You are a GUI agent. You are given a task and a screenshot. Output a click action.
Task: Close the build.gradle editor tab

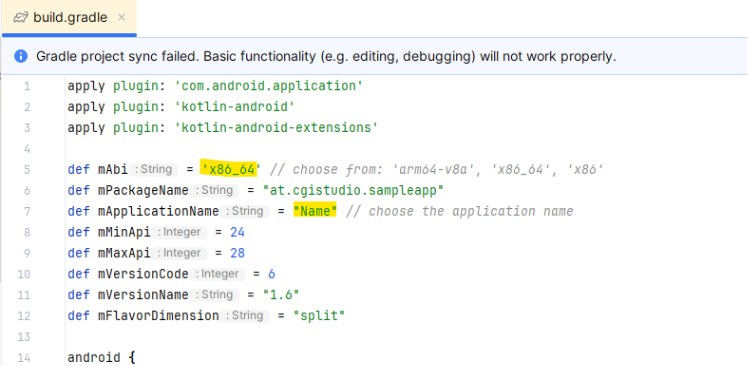point(121,18)
